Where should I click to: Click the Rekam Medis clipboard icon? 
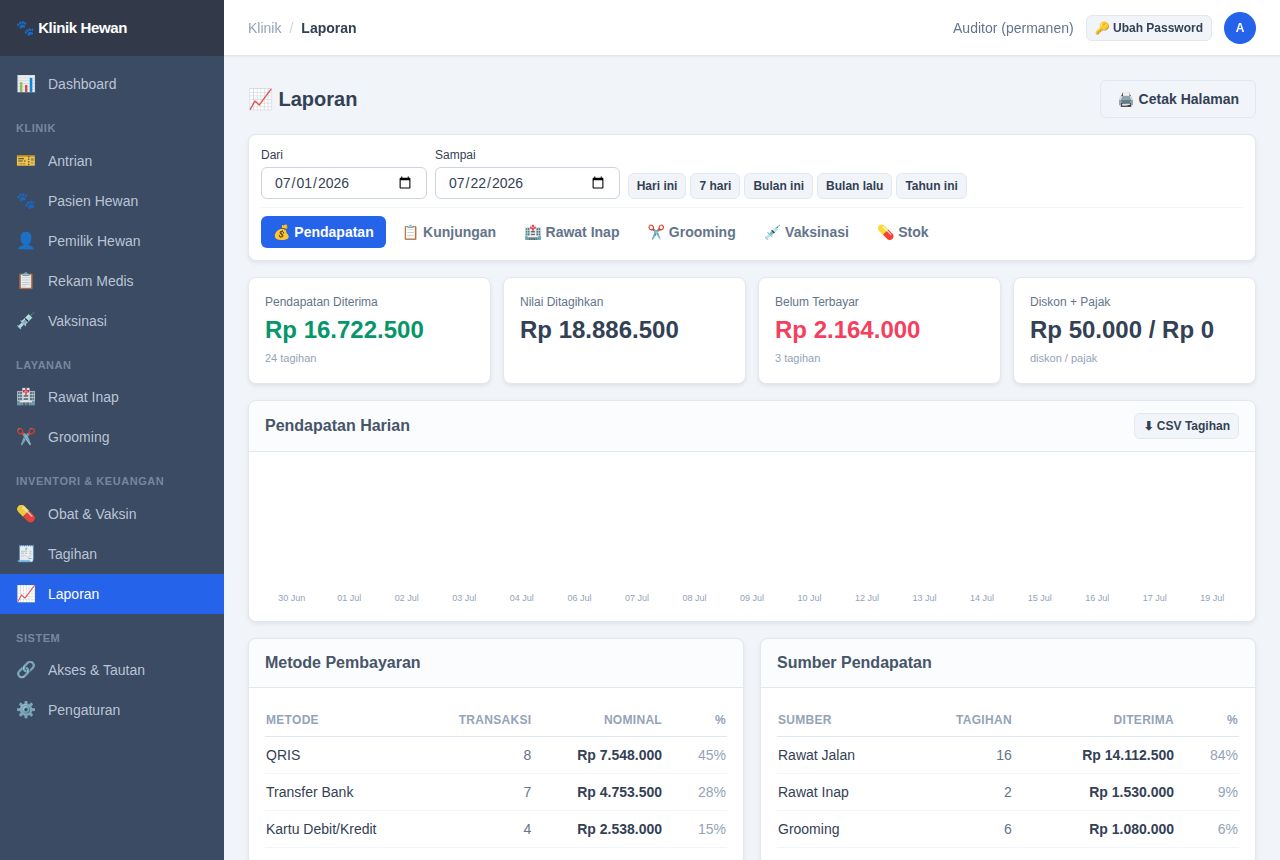(x=26, y=281)
